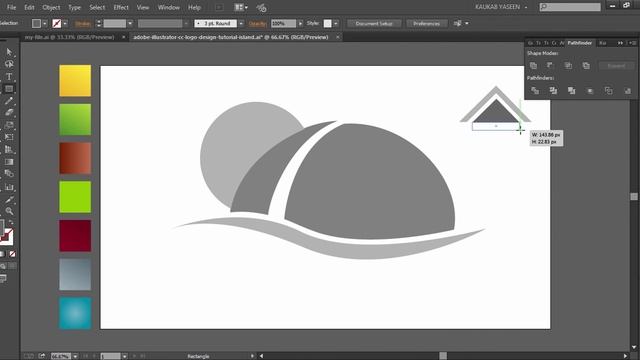Screen dimensions: 640x360
Task: Click the teal blue swatch square
Action: pyautogui.click(x=75, y=313)
